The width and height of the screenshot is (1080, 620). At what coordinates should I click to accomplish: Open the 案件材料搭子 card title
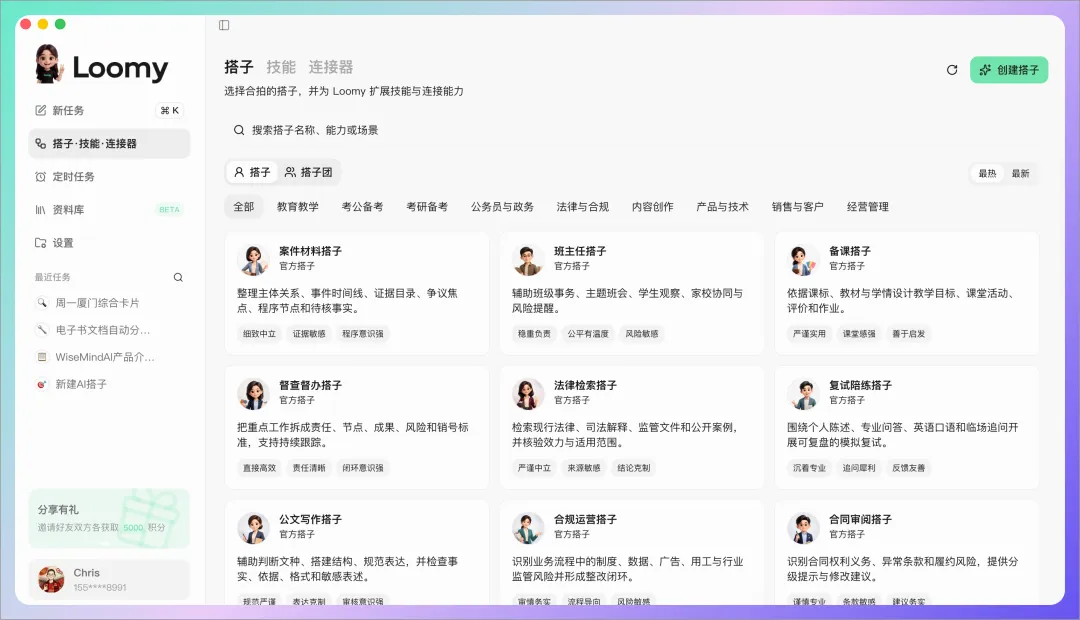(x=311, y=251)
